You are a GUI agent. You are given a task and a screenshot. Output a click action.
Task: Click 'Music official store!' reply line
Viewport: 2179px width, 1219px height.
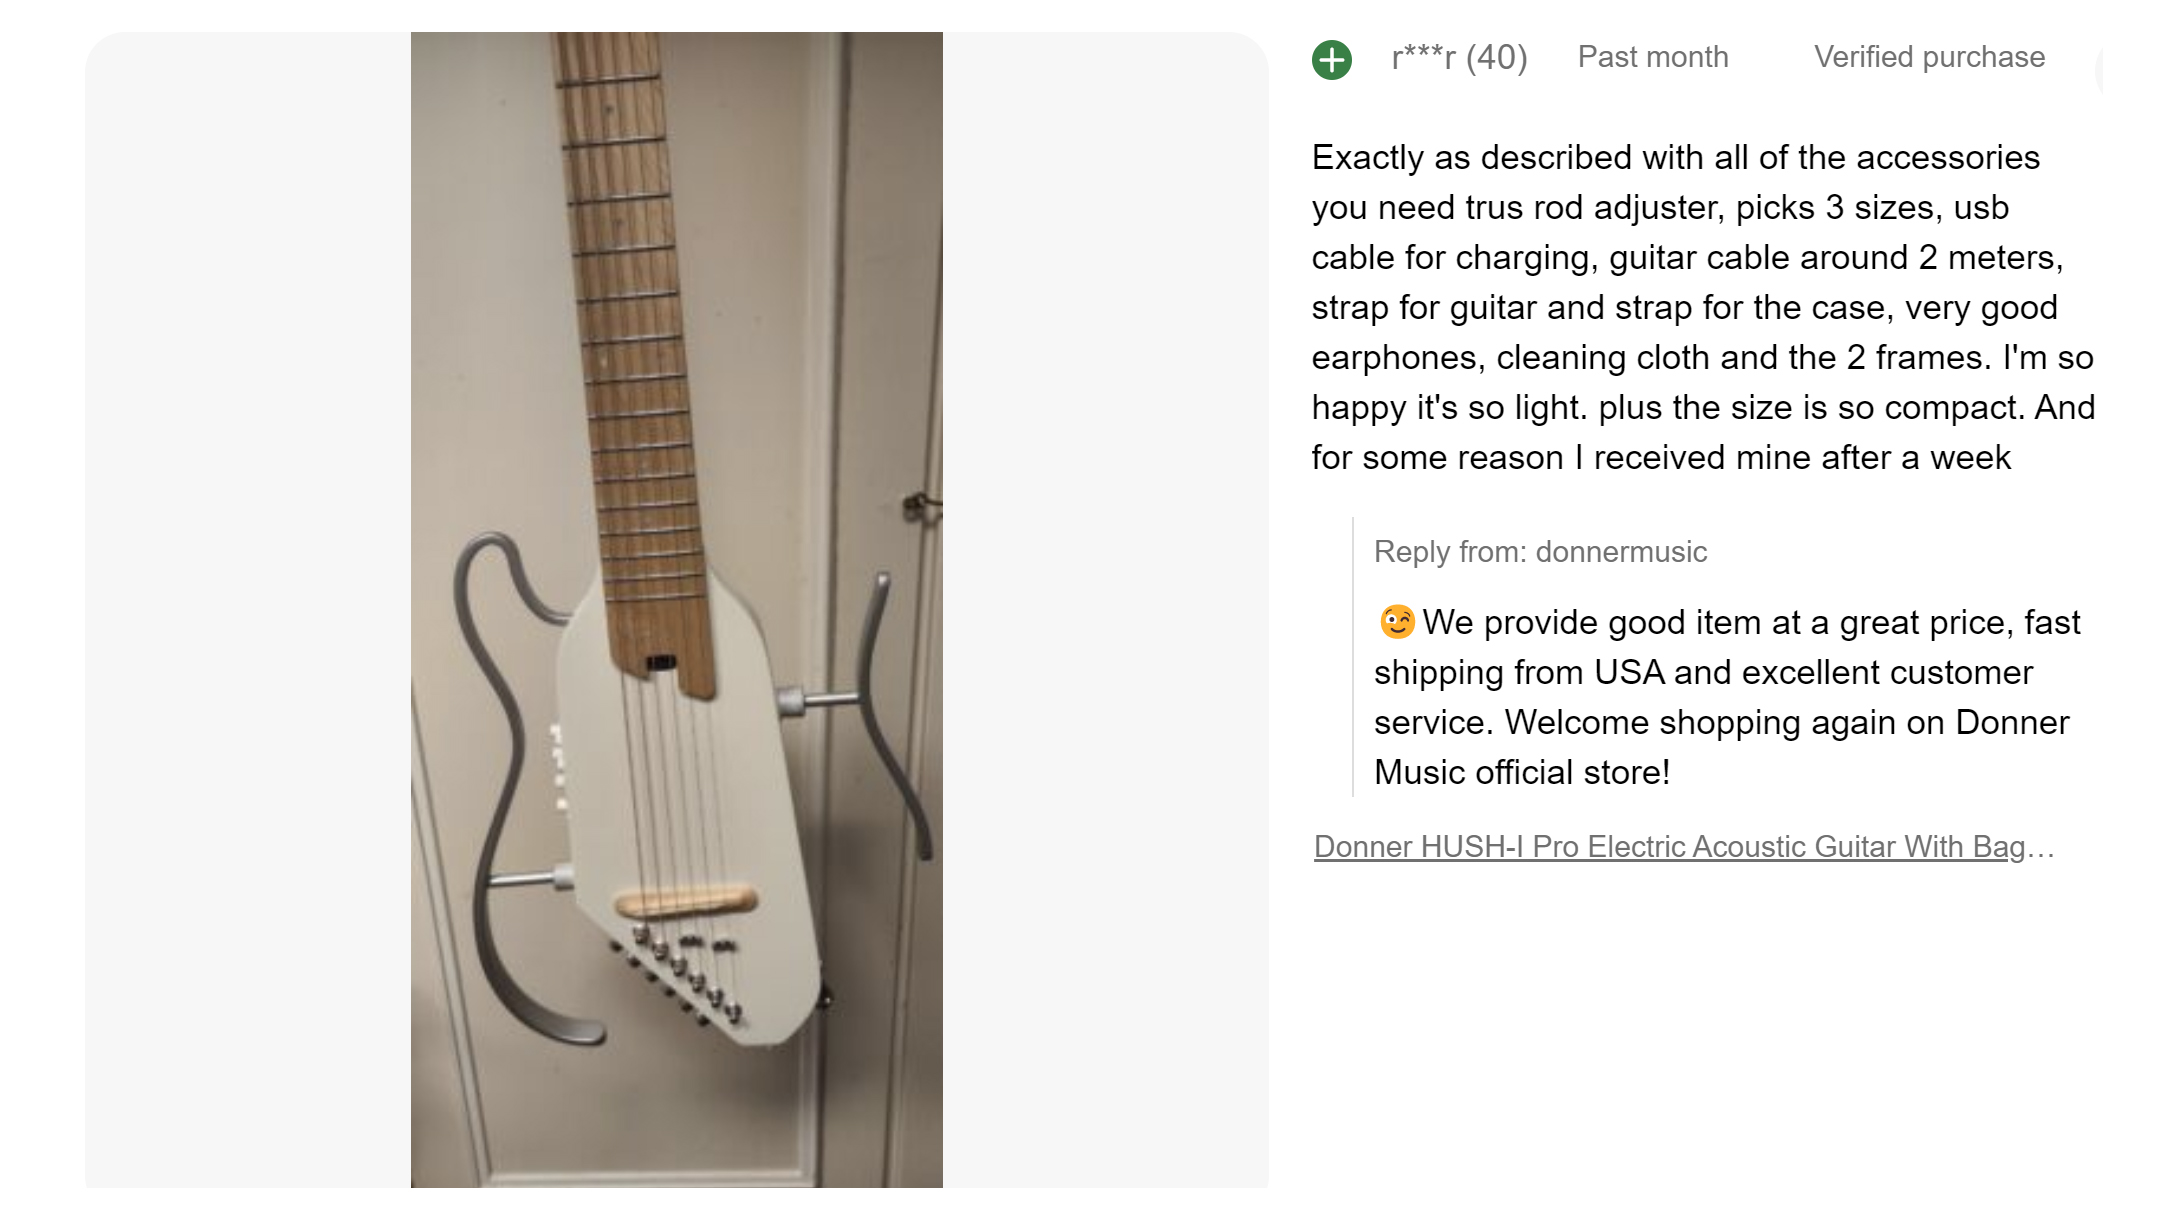pos(1521,773)
